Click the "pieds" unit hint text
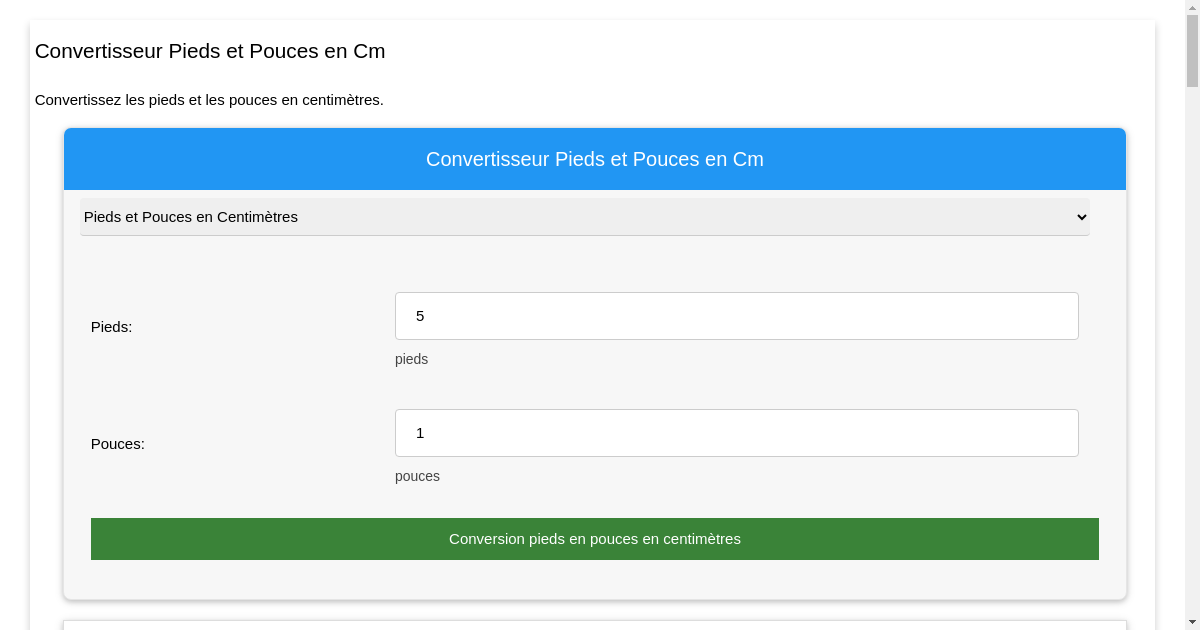 click(x=411, y=359)
